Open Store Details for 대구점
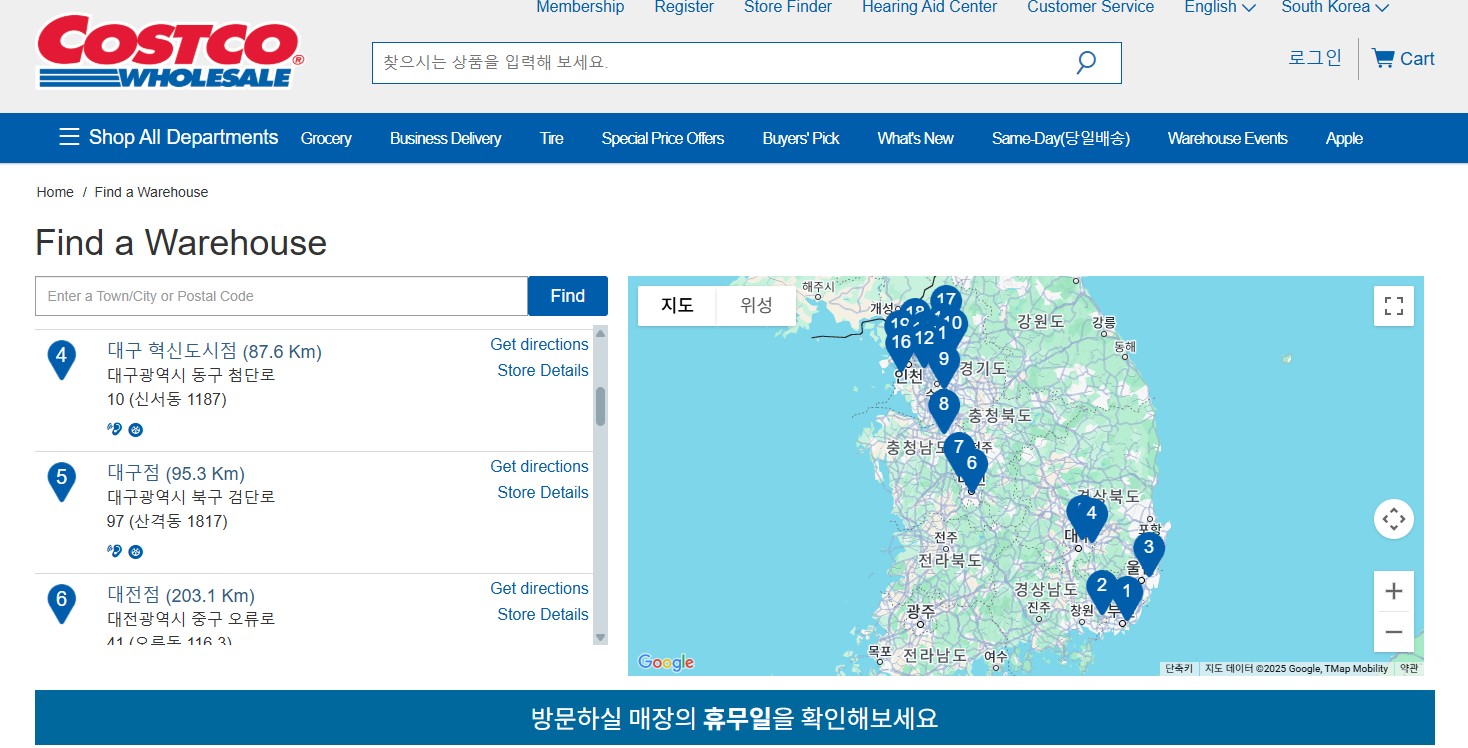The height and width of the screenshot is (748, 1468). (x=543, y=492)
